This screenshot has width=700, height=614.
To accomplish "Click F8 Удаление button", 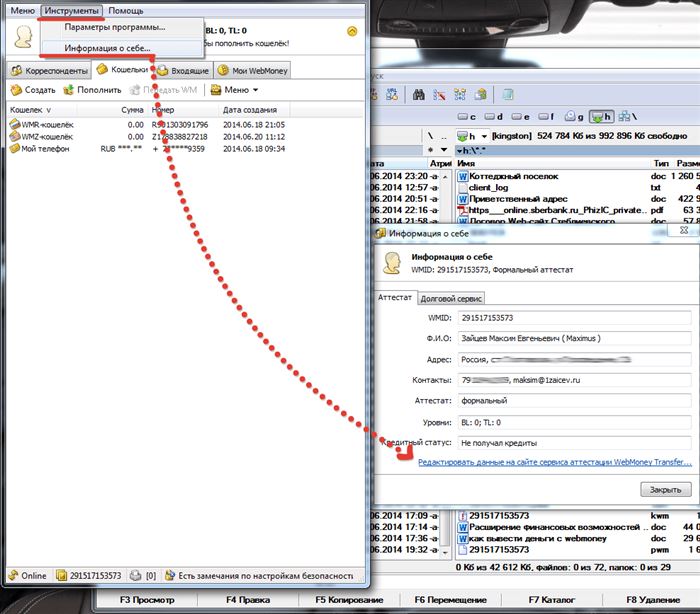I will pyautogui.click(x=653, y=600).
